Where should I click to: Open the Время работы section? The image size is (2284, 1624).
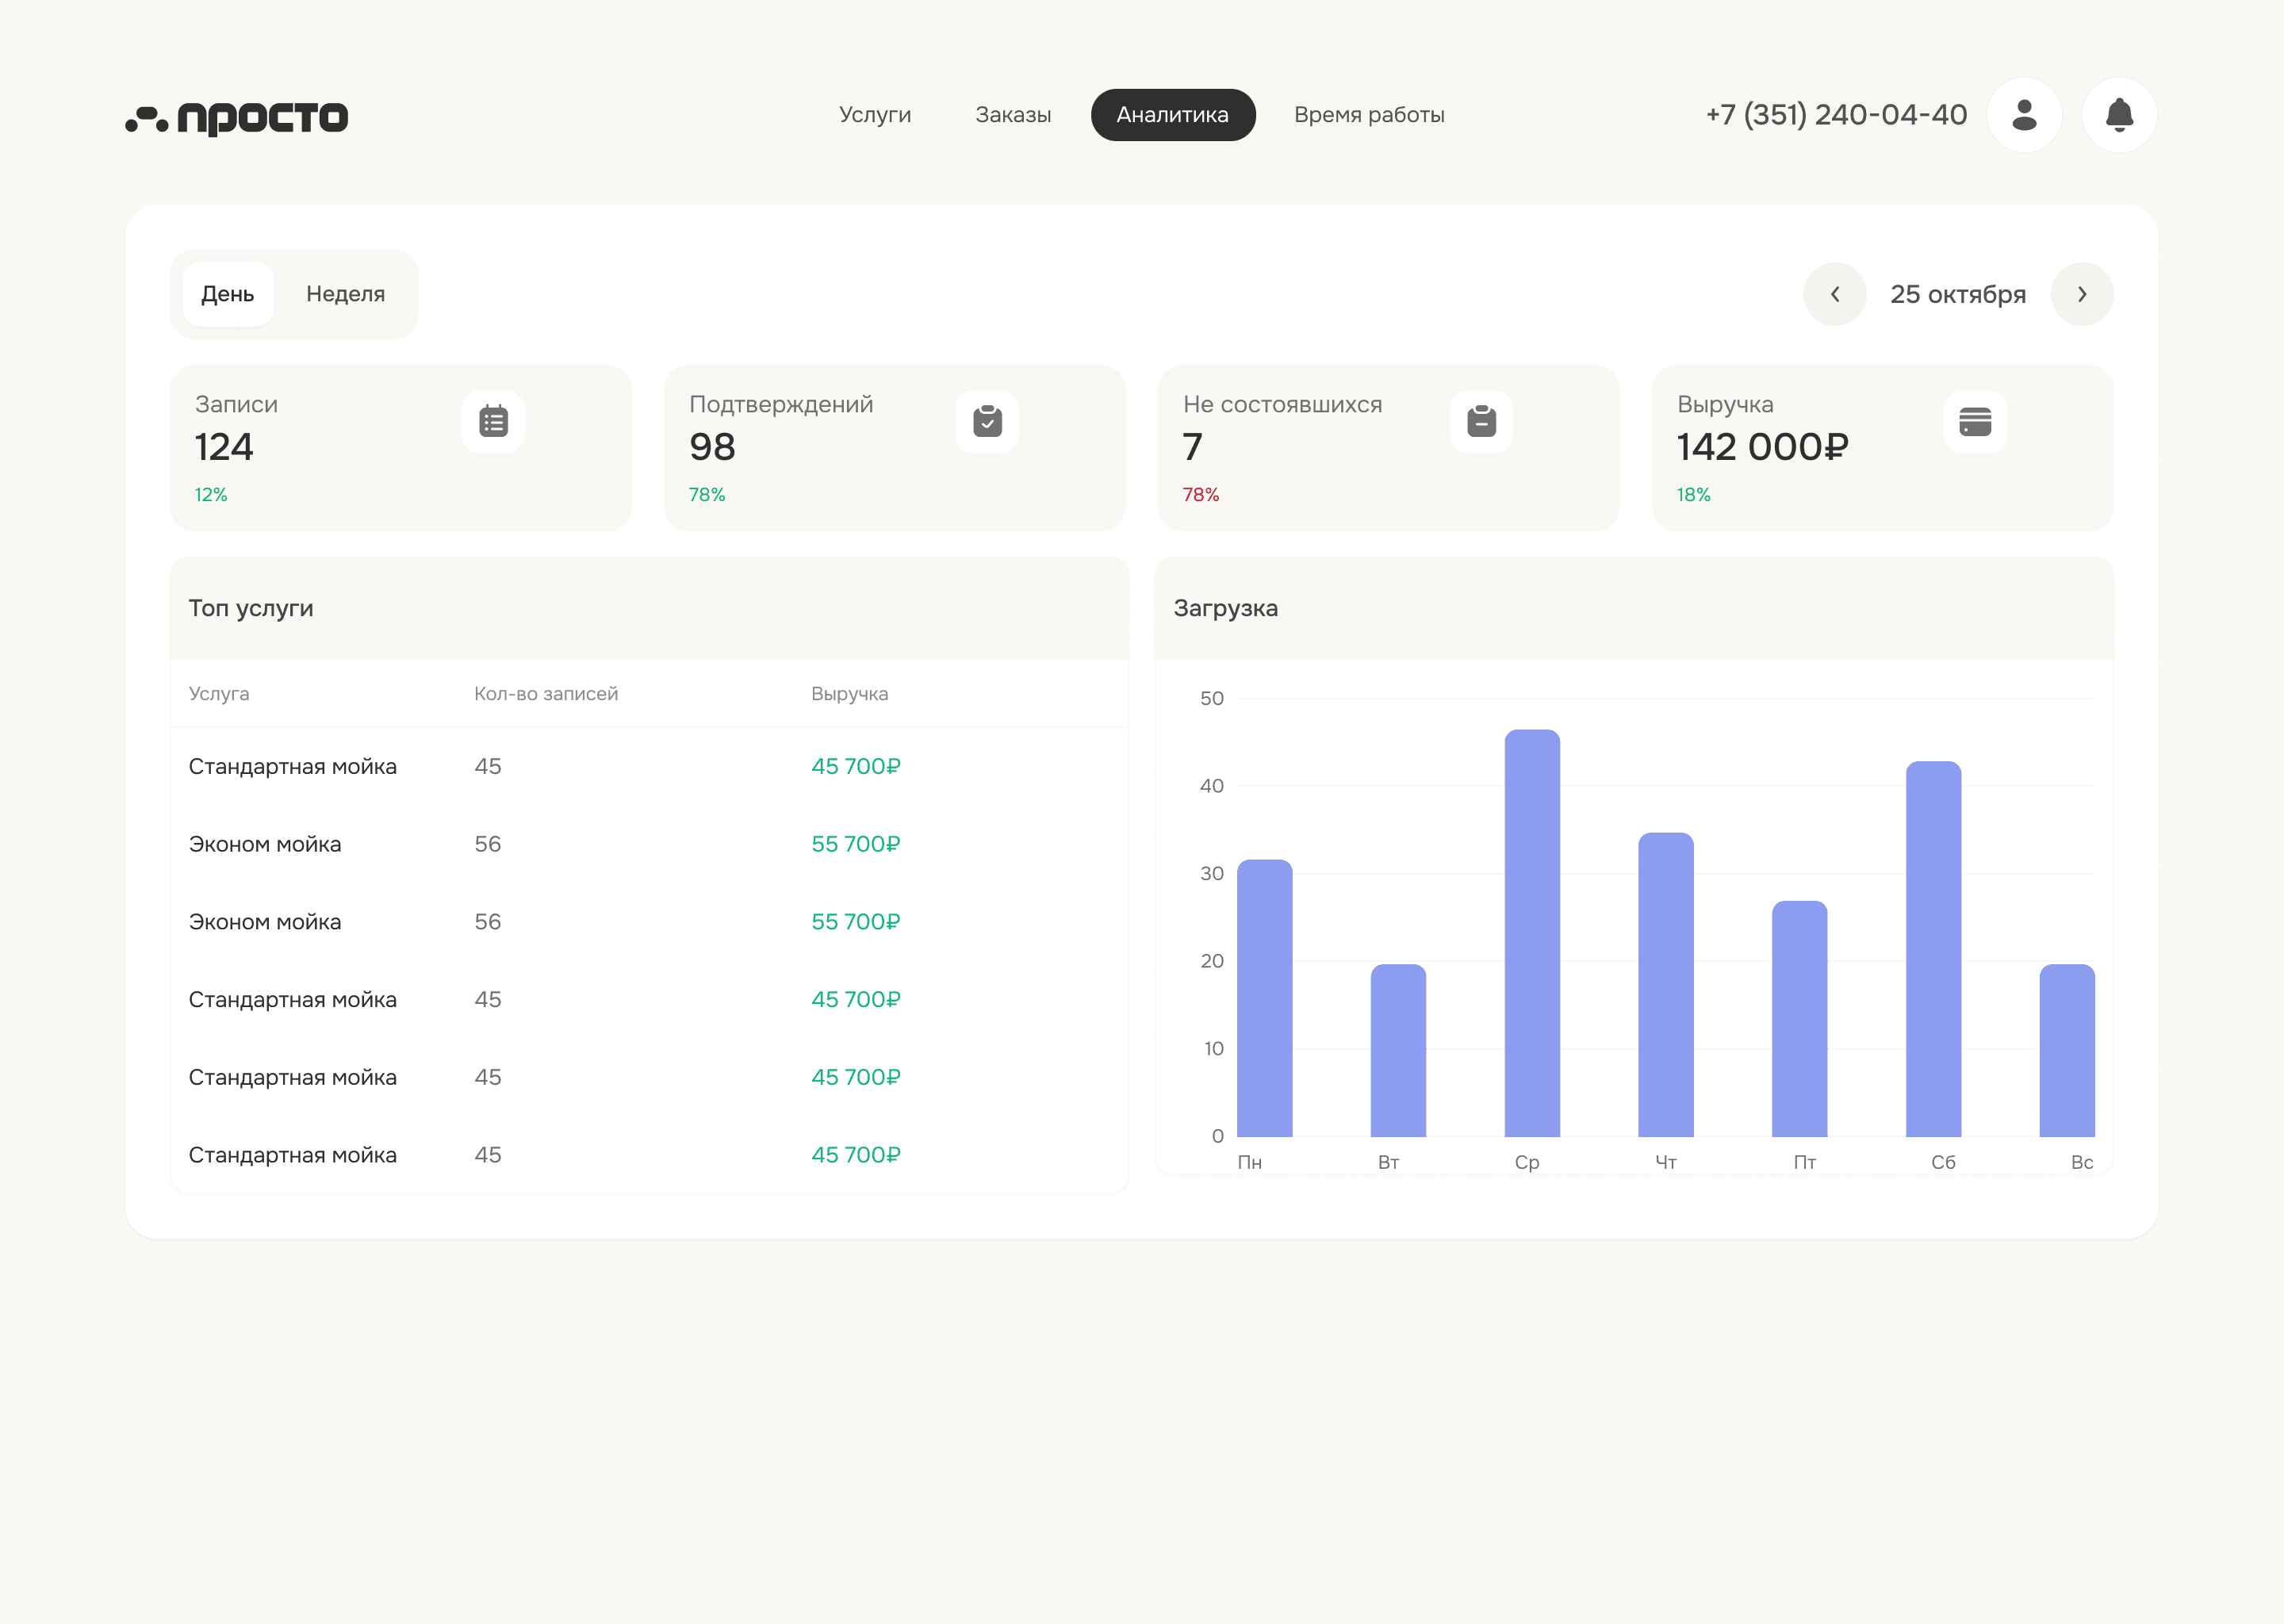(1369, 115)
